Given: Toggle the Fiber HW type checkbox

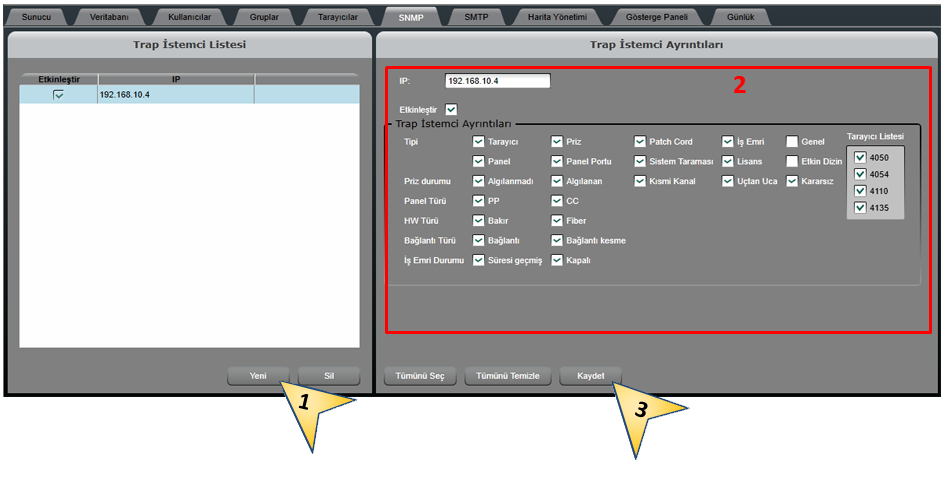Looking at the screenshot, I should coord(557,220).
